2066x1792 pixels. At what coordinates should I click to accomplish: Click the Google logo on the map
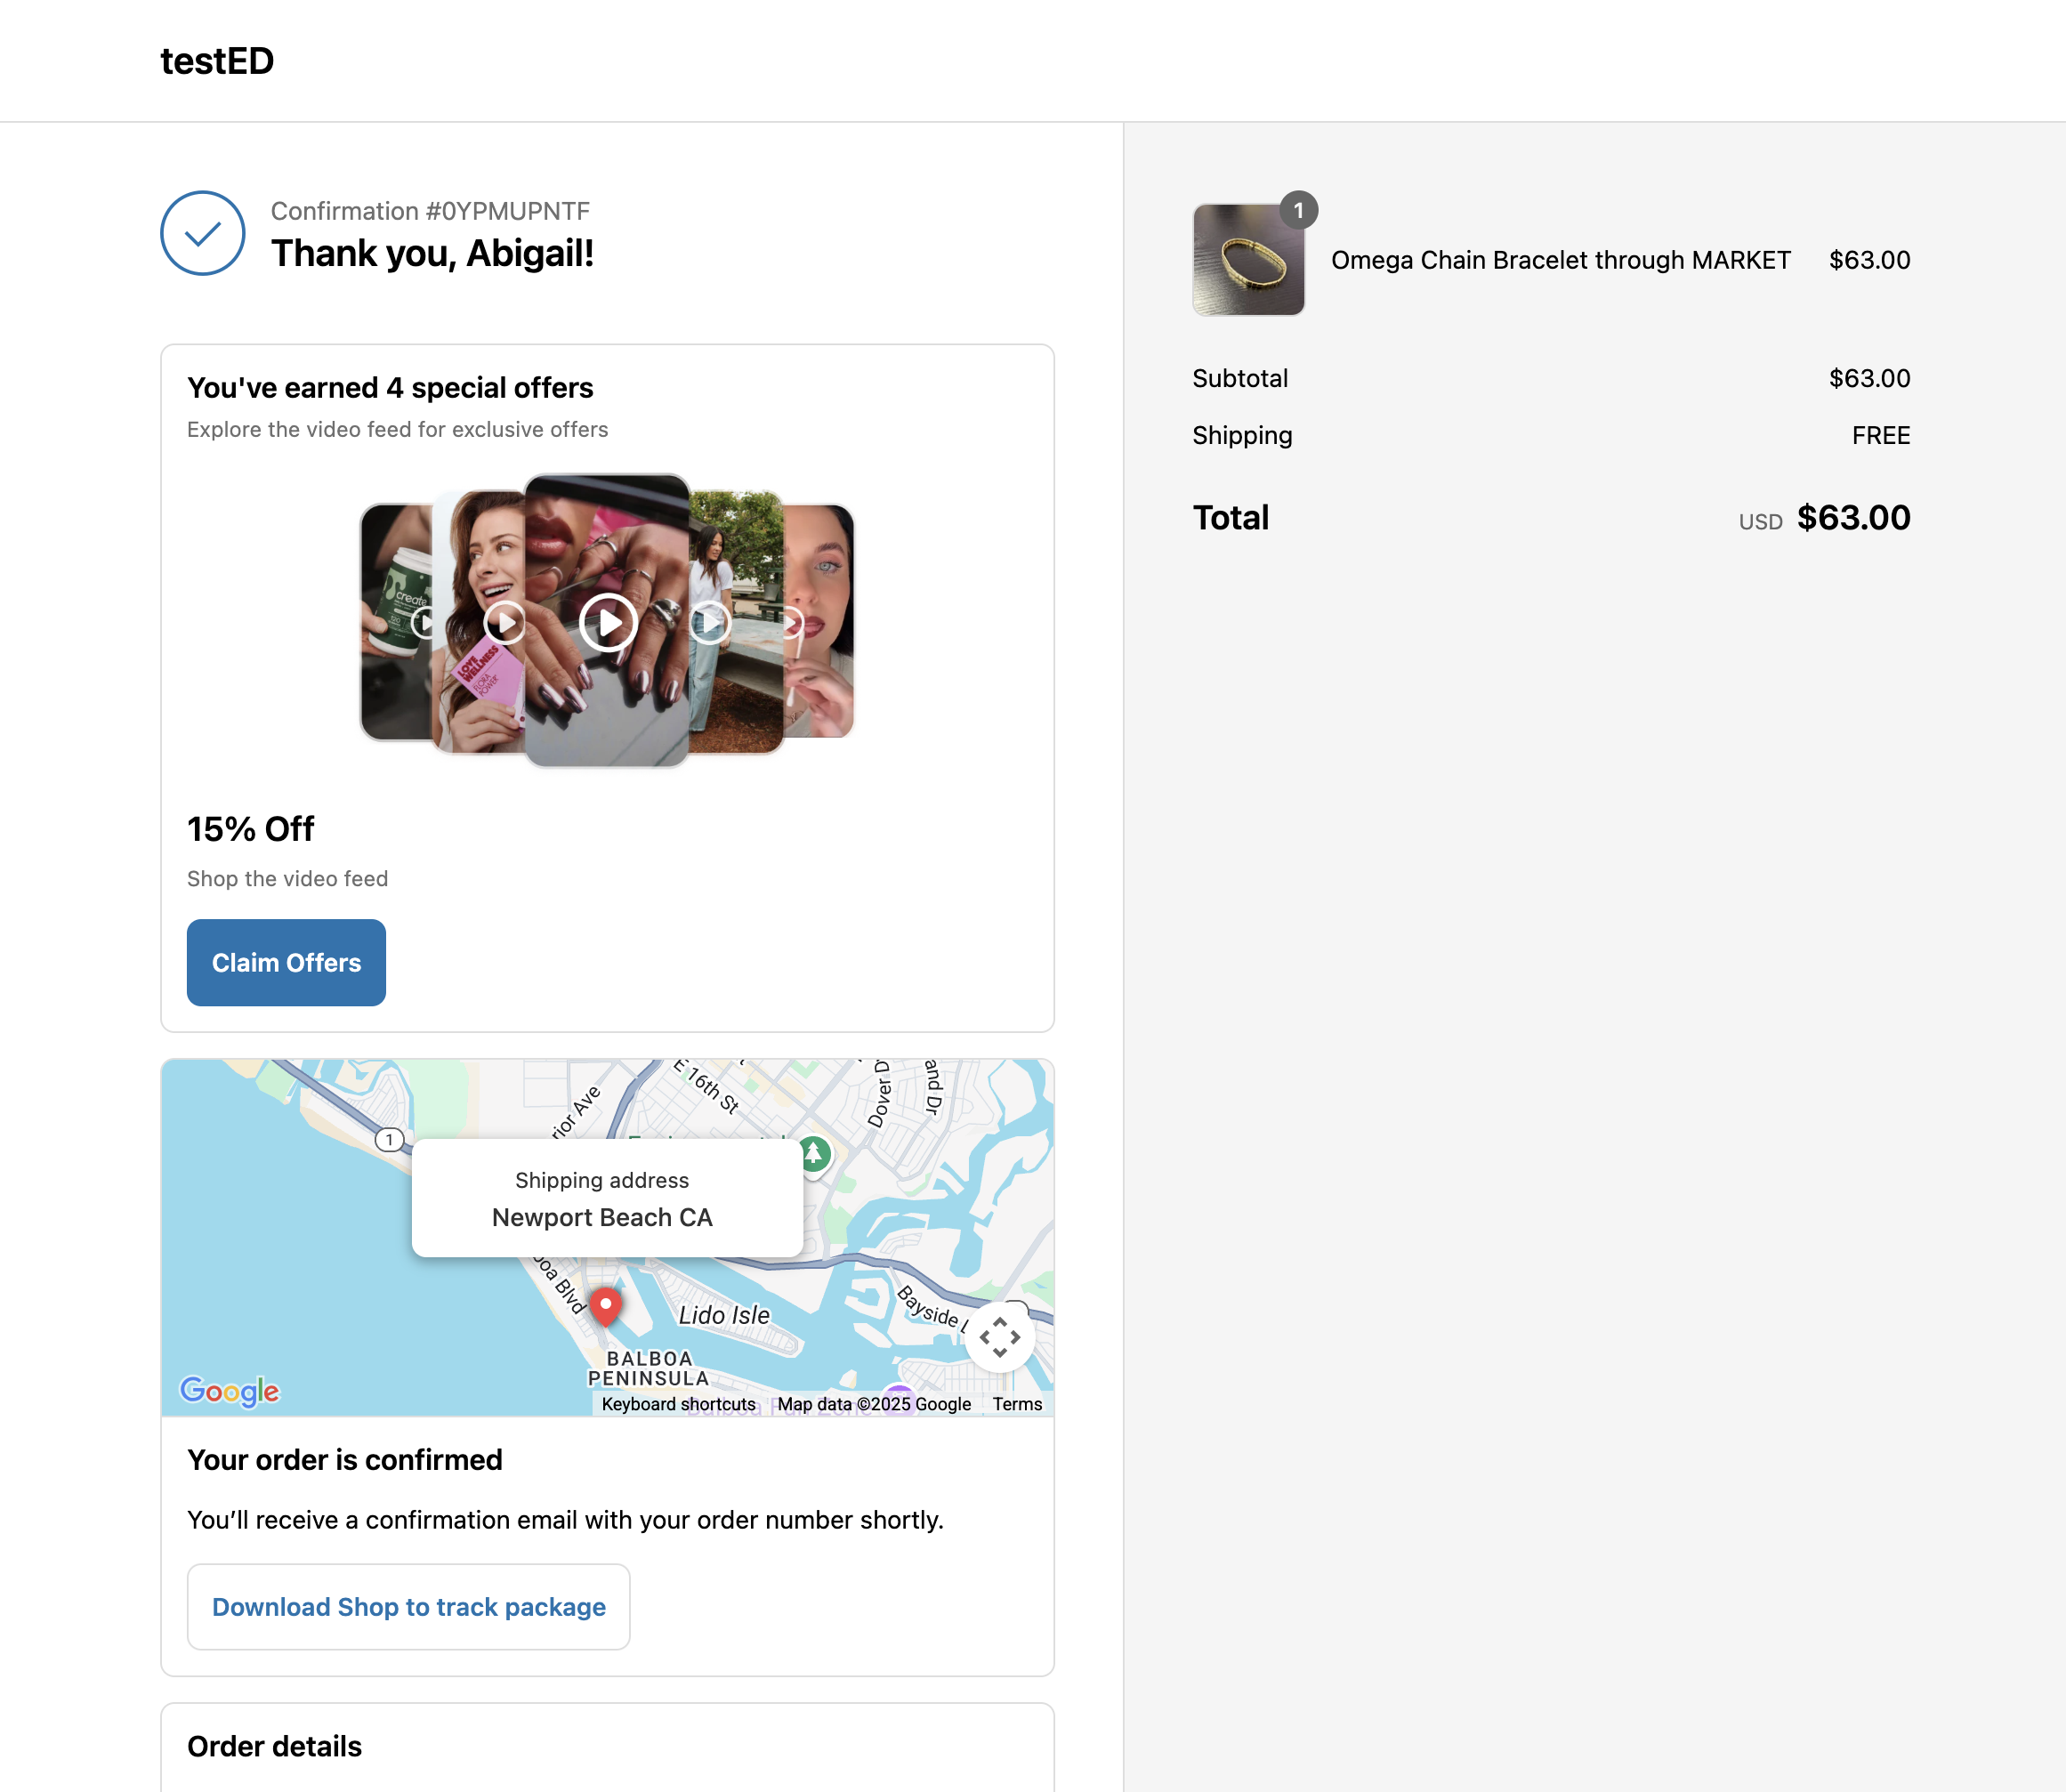tap(230, 1391)
